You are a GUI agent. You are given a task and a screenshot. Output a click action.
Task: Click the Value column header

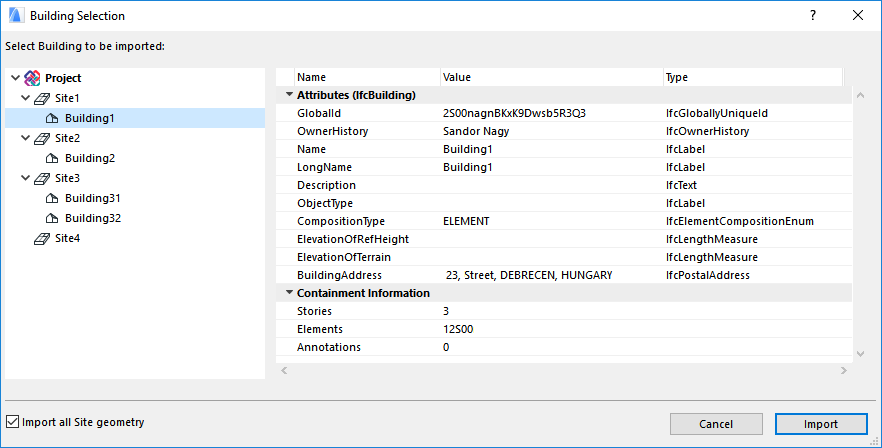point(550,77)
